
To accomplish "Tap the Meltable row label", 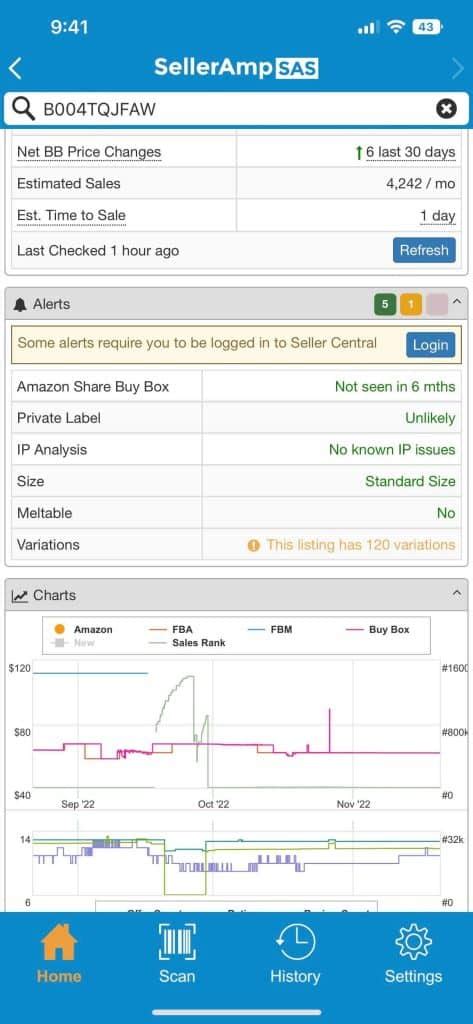I will click(44, 513).
